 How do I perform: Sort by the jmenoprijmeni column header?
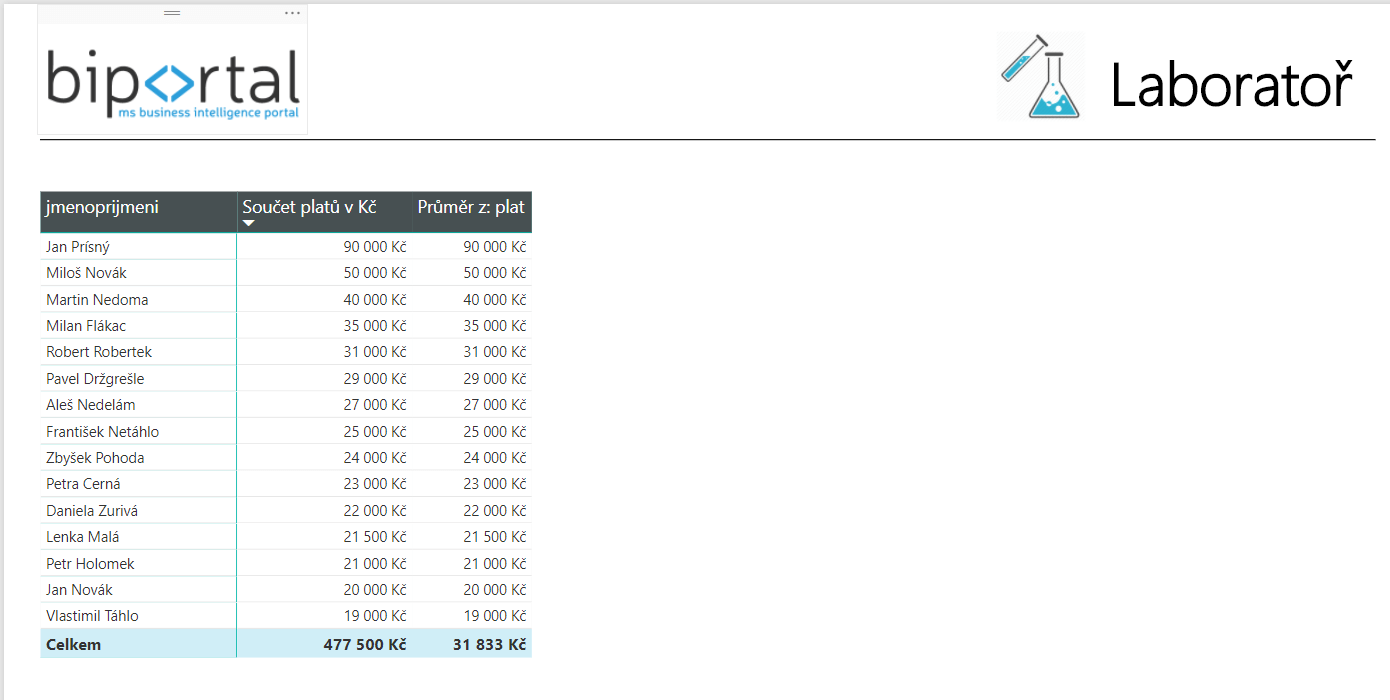coord(102,207)
